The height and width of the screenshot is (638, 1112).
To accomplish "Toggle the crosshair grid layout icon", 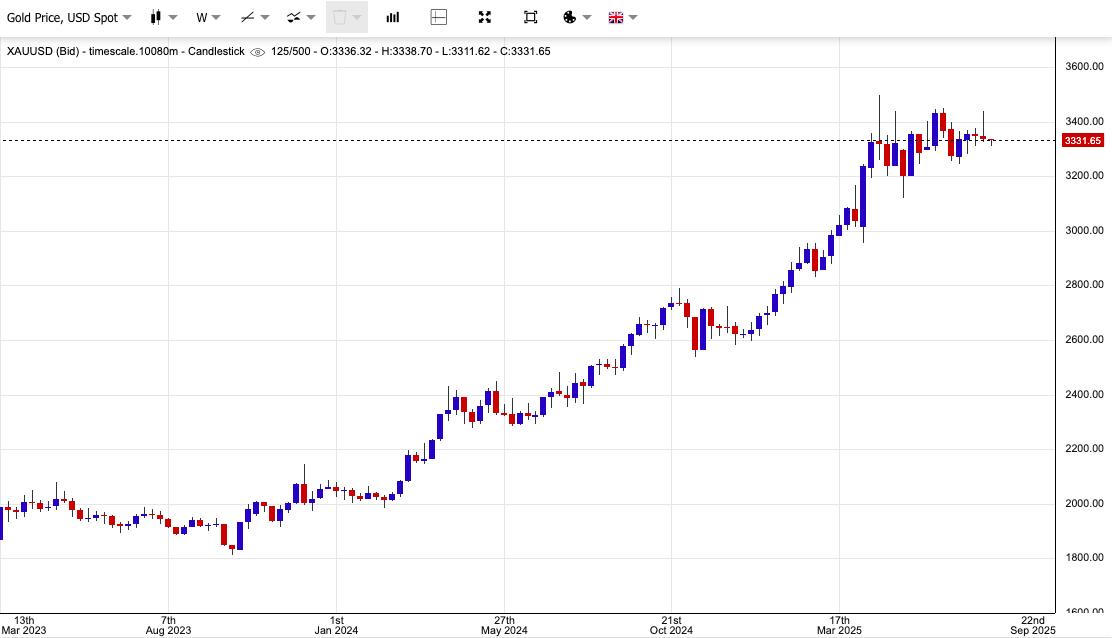I will [x=439, y=18].
